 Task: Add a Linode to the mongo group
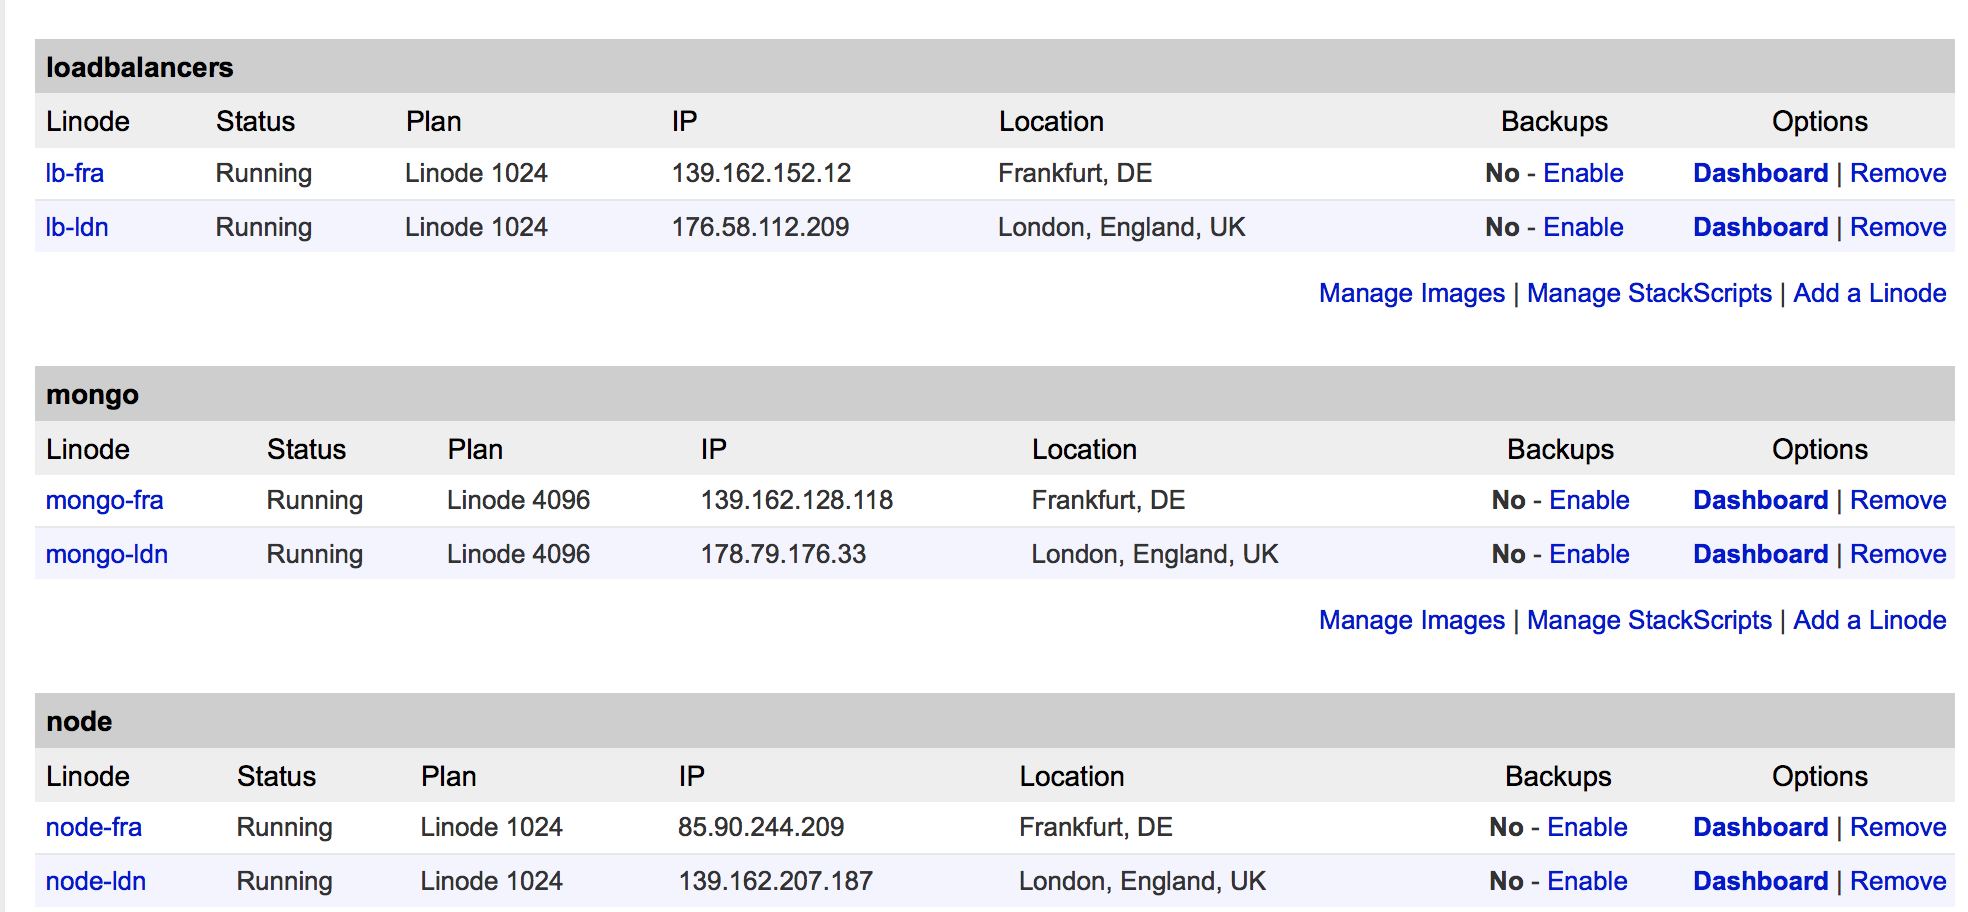1869,620
